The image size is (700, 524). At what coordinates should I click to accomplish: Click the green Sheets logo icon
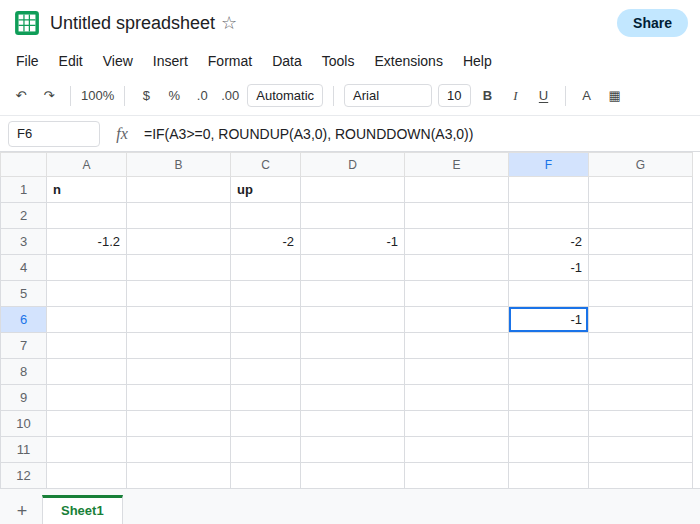(x=27, y=23)
